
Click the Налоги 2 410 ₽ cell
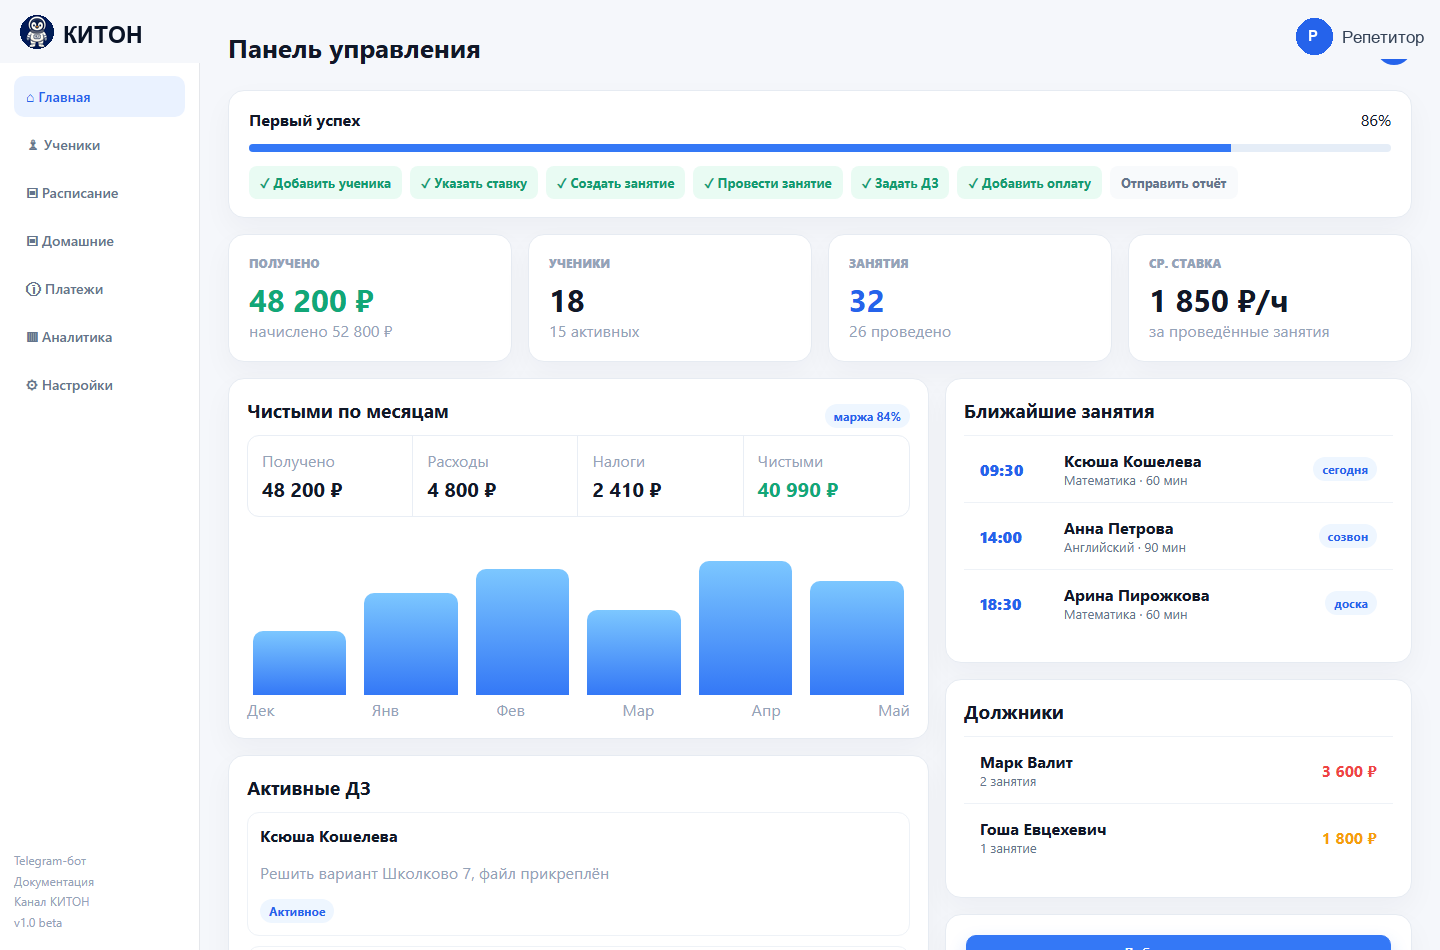pyautogui.click(x=660, y=476)
